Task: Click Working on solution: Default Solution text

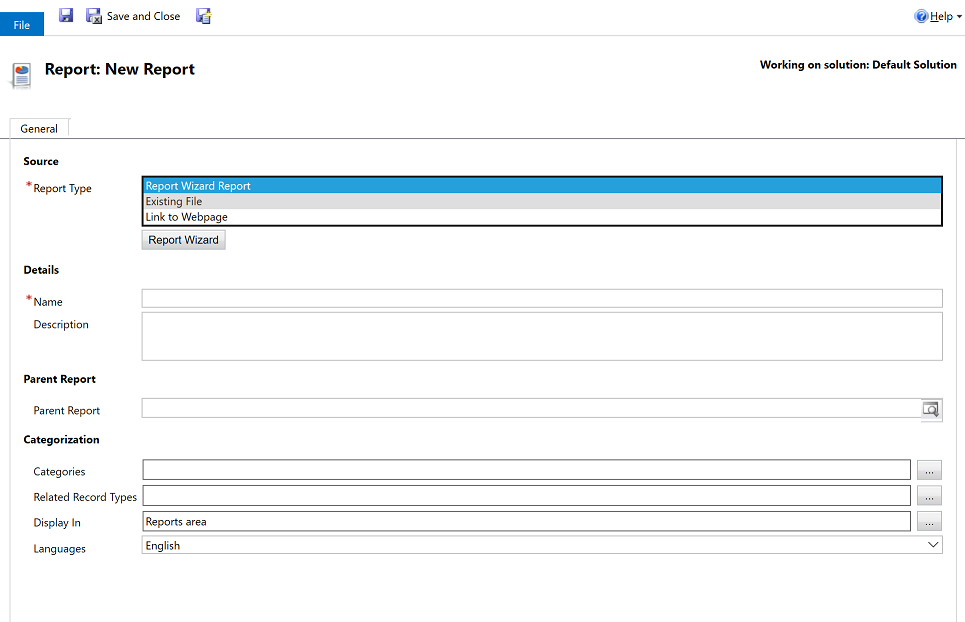Action: point(858,65)
